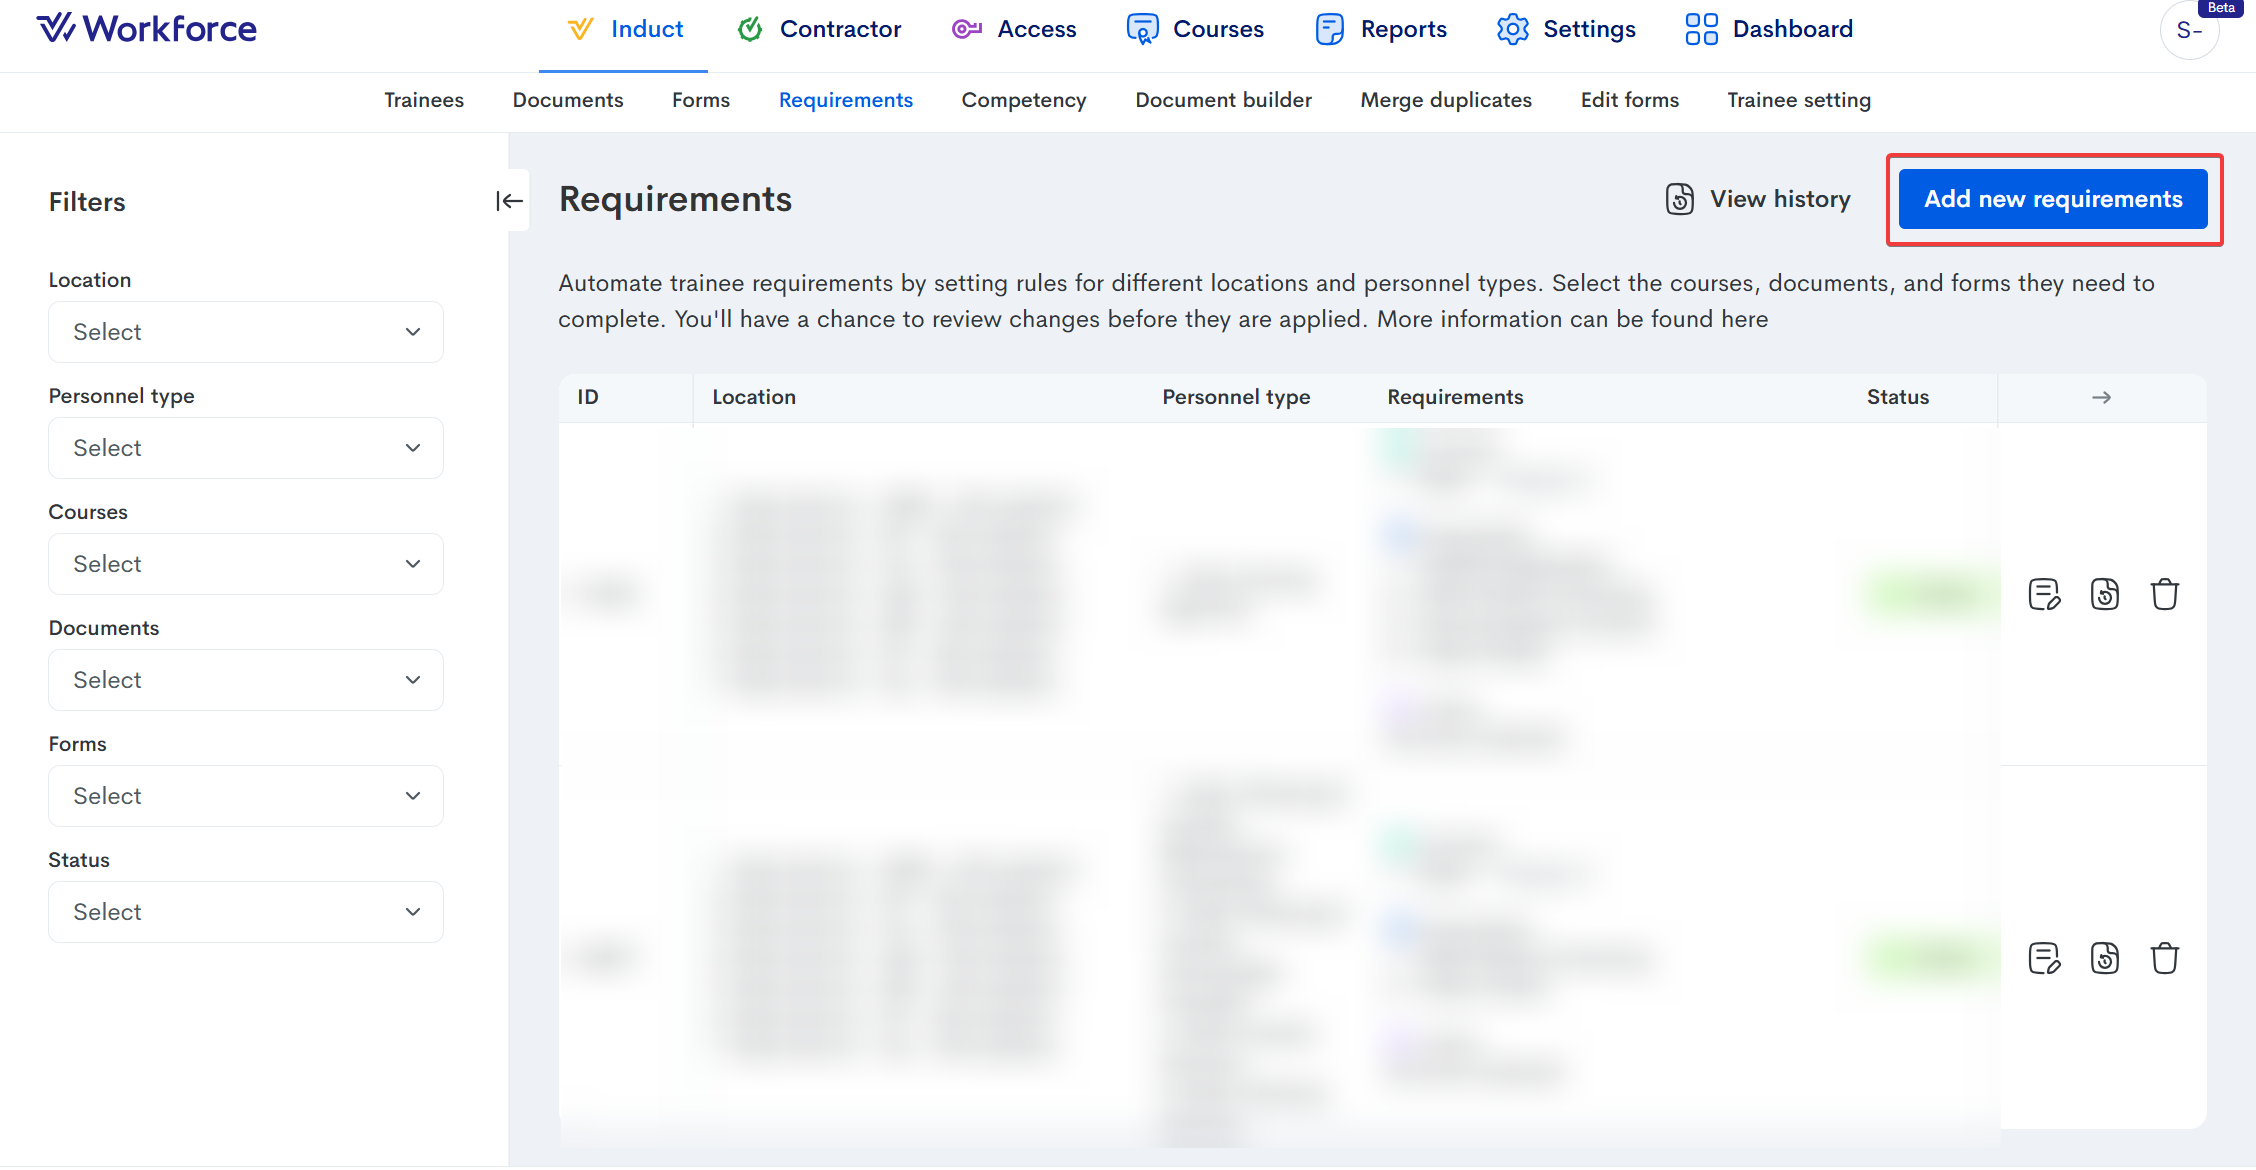Click the right arrow in table header
The image size is (2256, 1170).
coord(2101,397)
